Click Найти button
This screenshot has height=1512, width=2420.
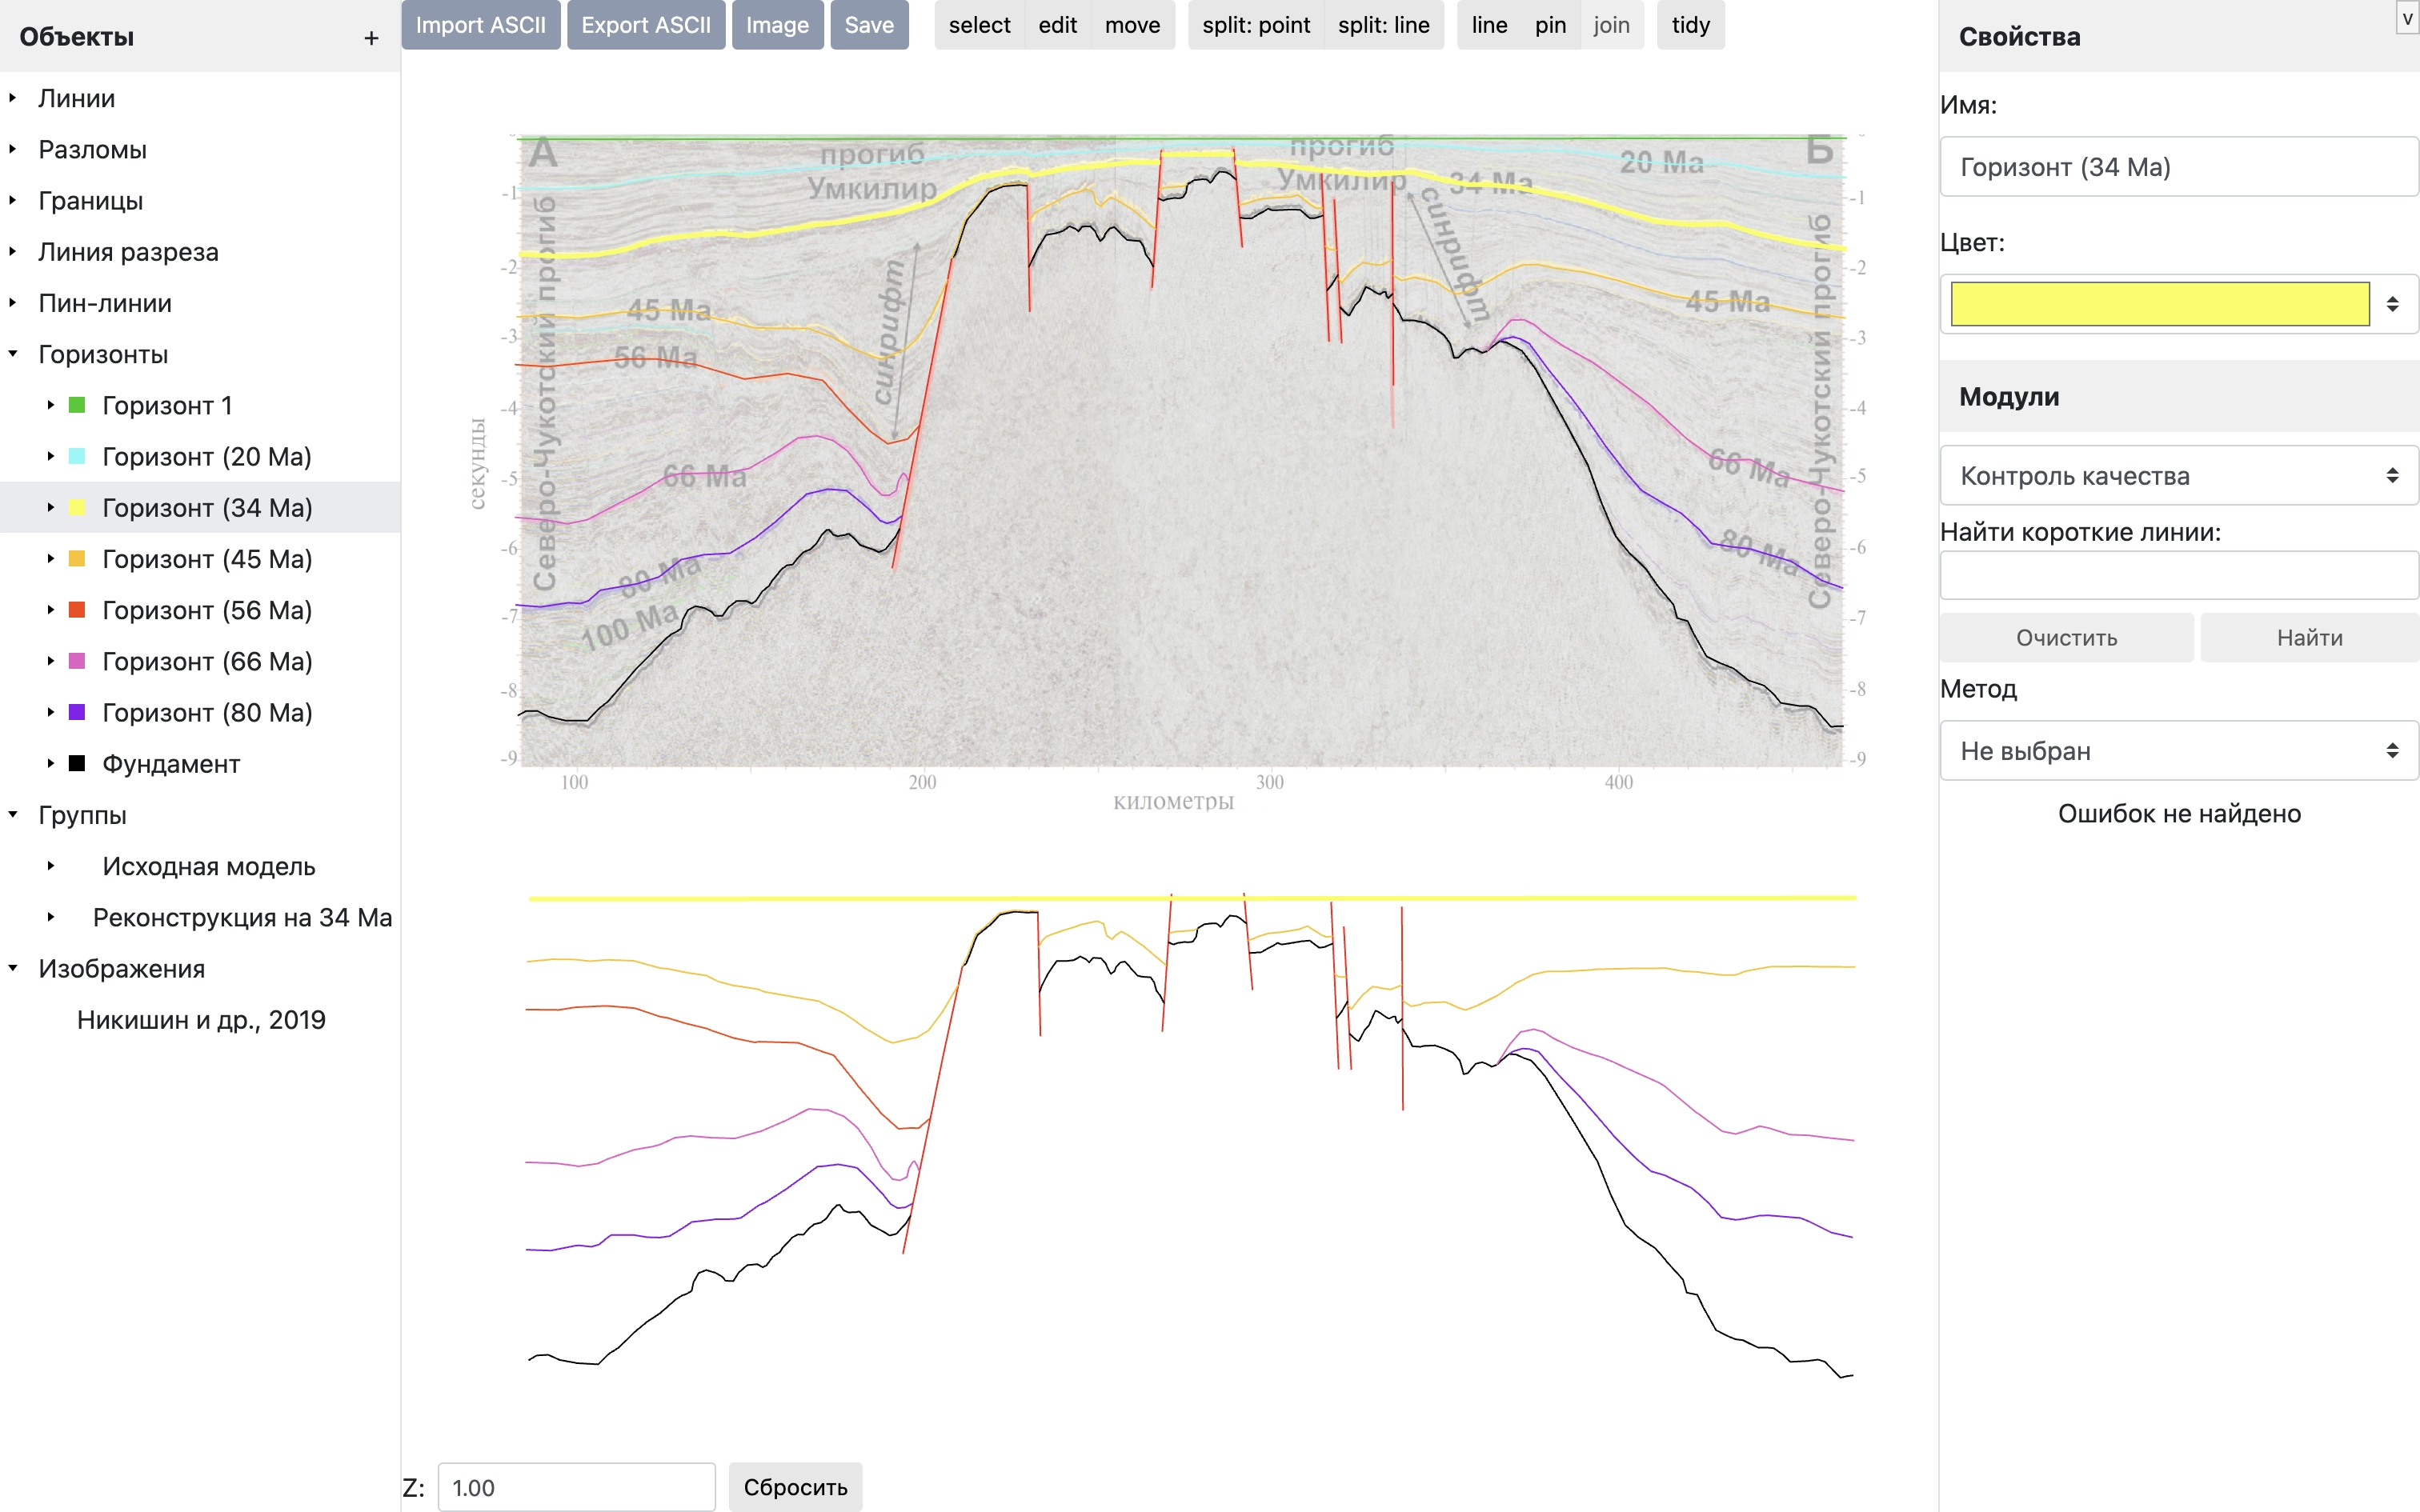click(x=2309, y=638)
